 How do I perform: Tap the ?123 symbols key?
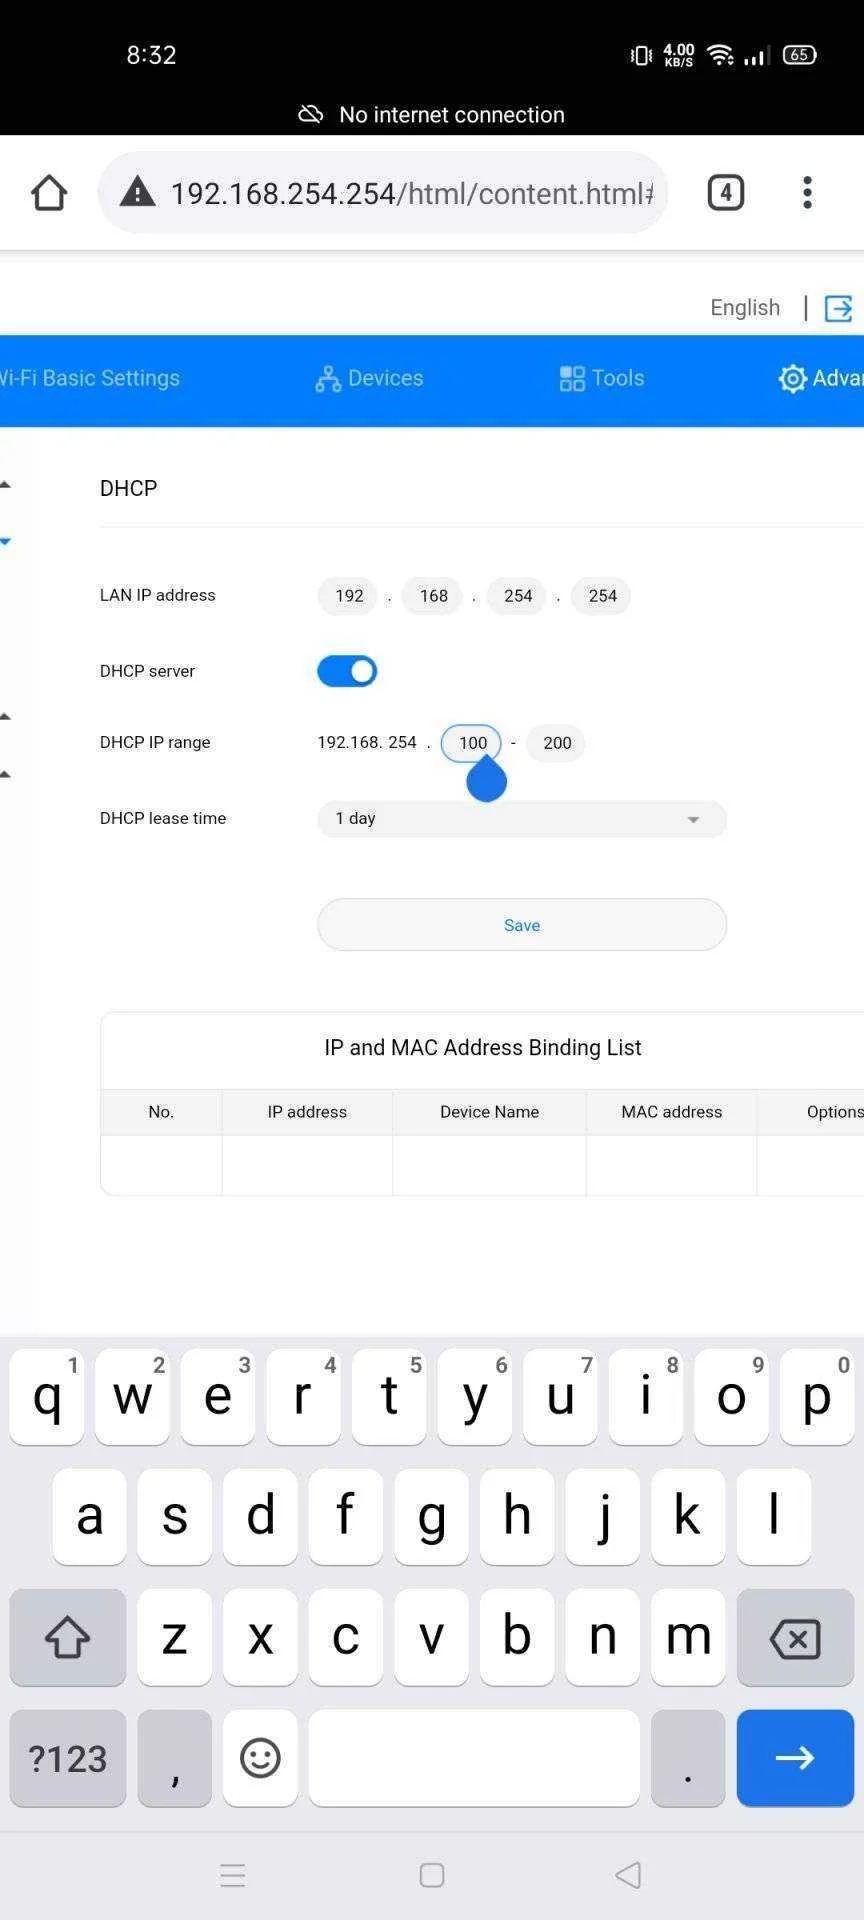(x=68, y=1757)
